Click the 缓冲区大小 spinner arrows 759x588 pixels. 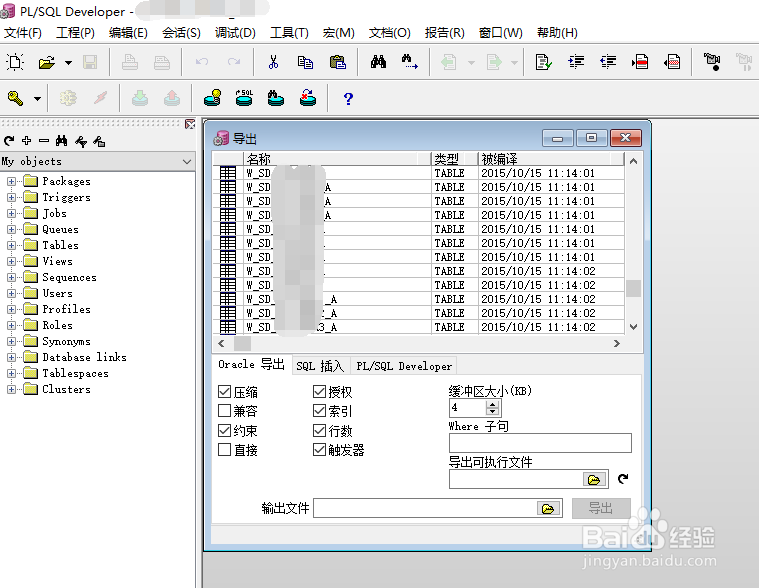pos(492,408)
